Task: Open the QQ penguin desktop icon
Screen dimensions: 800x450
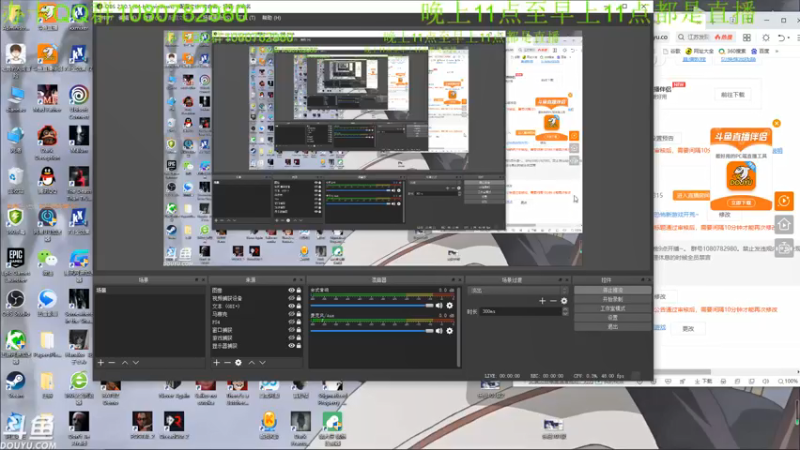Action: coord(47,181)
